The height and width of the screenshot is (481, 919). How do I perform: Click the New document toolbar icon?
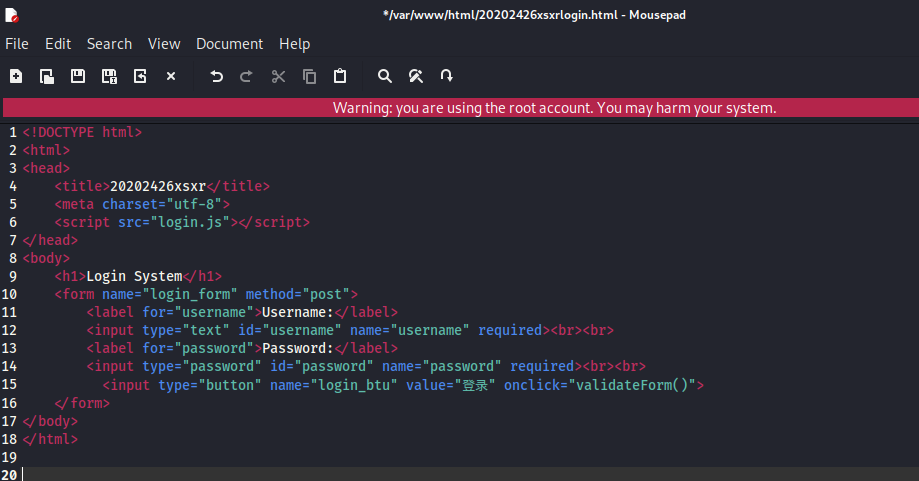[x=16, y=76]
